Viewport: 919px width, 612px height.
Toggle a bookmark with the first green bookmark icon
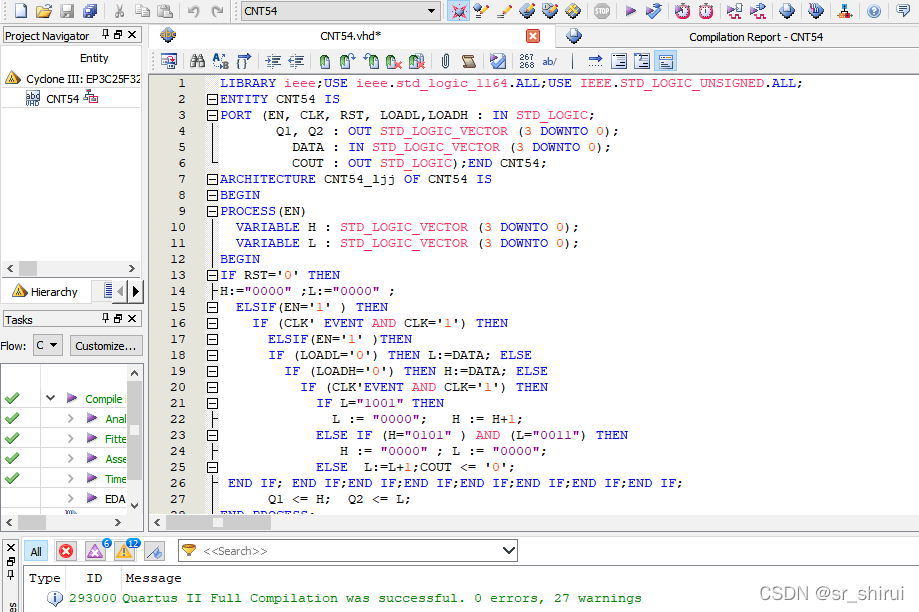coord(325,61)
